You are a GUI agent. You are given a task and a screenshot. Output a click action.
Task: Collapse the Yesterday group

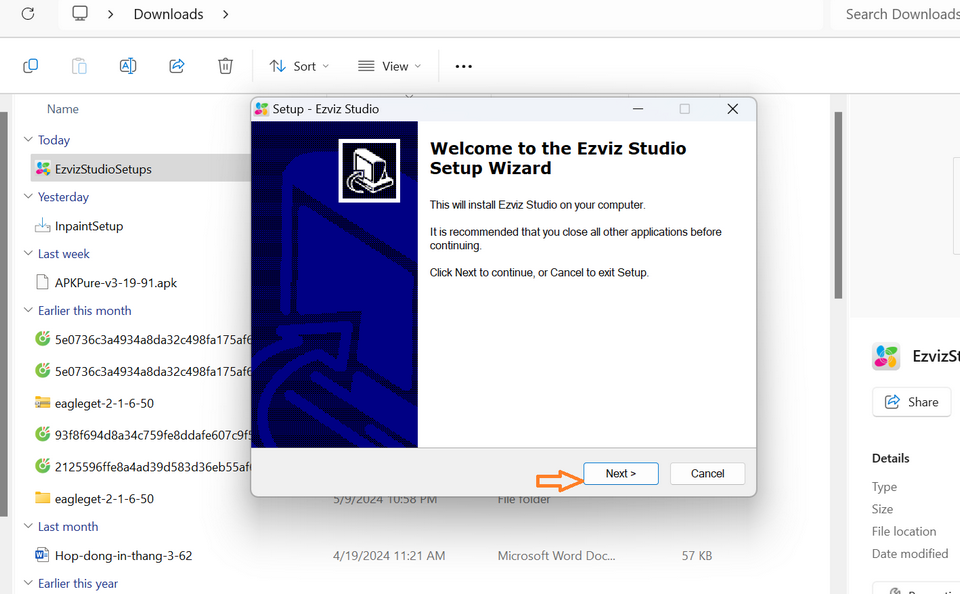click(x=28, y=197)
